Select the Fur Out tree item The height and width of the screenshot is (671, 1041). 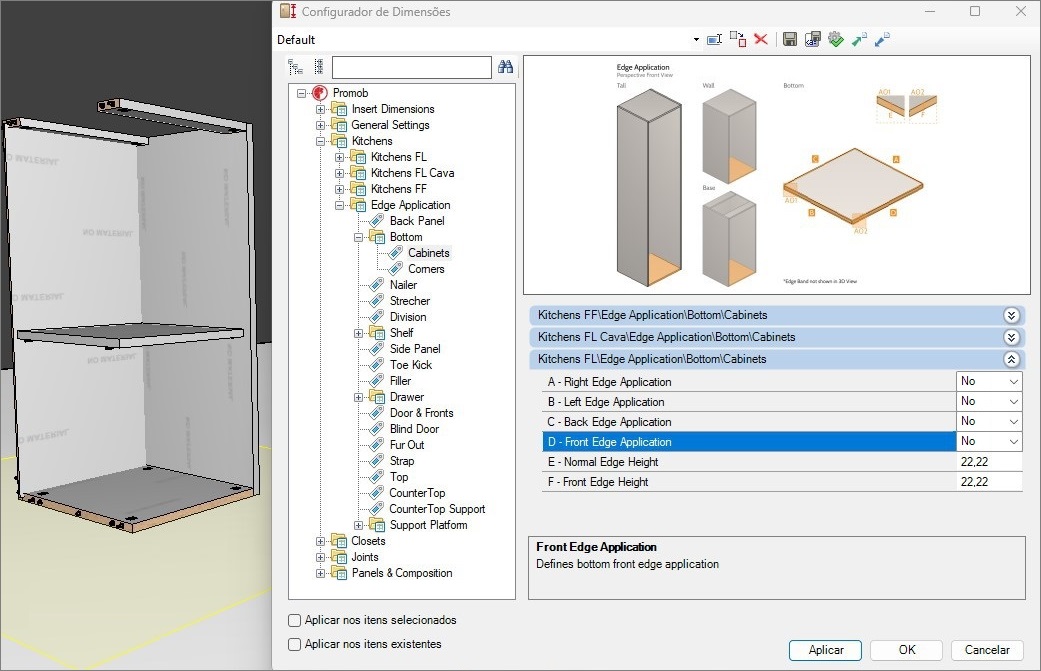point(406,445)
